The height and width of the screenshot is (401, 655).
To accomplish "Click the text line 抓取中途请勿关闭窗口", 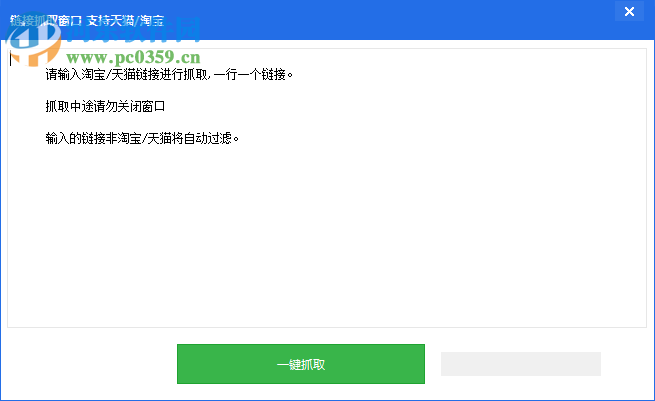I will tap(105, 106).
